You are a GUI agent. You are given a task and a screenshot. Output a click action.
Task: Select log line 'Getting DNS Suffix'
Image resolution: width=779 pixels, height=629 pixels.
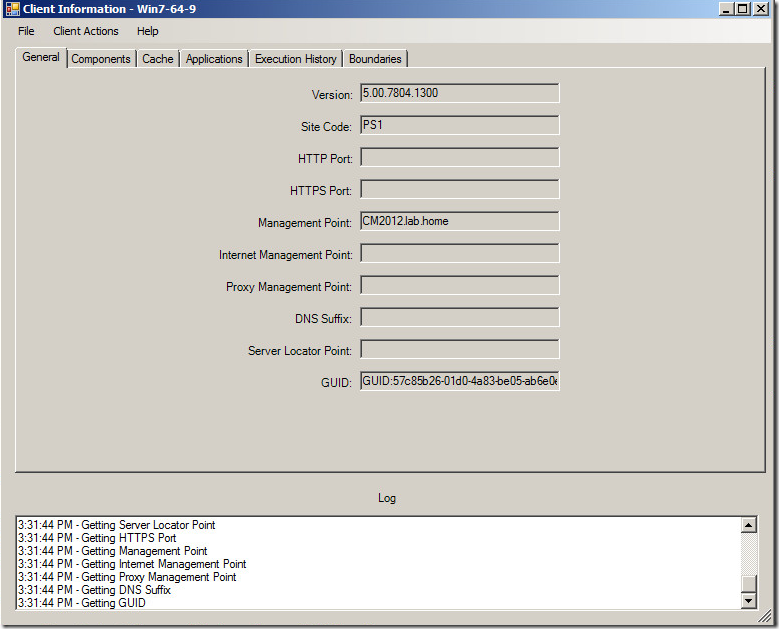point(94,590)
